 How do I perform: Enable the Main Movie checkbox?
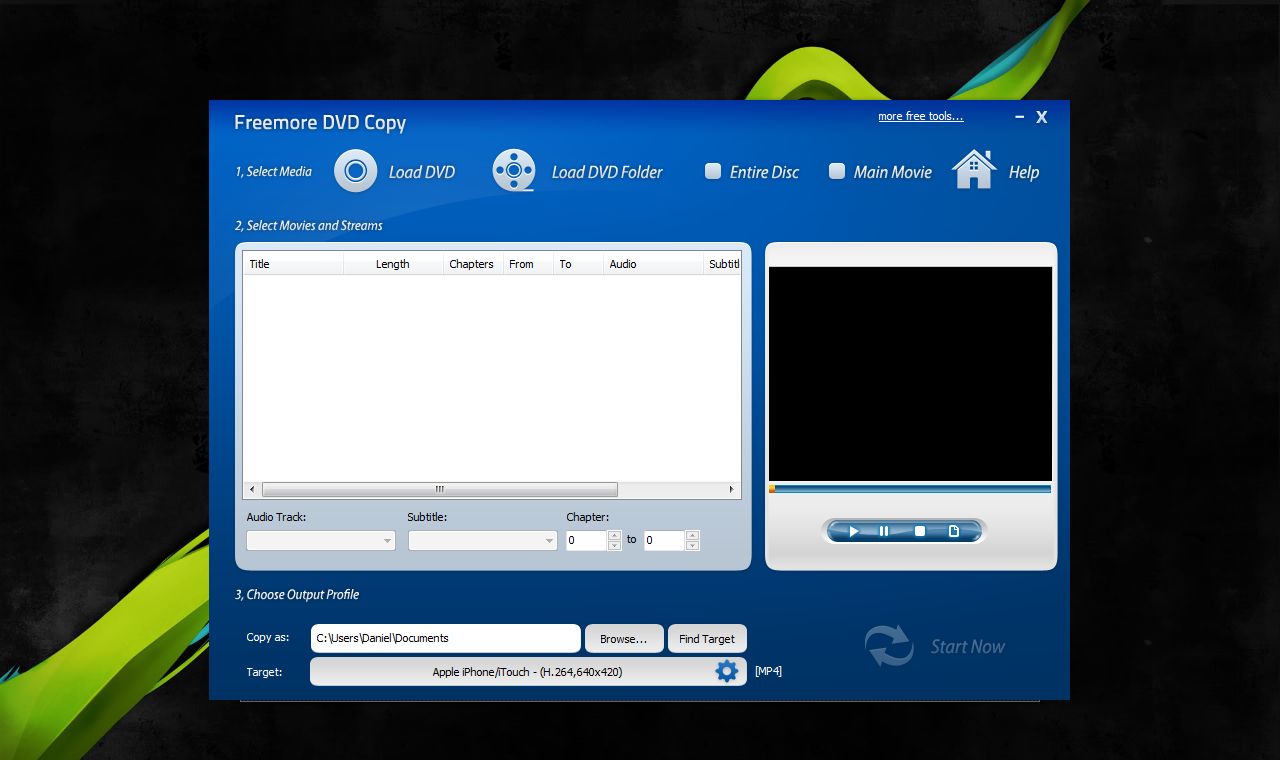pyautogui.click(x=837, y=171)
